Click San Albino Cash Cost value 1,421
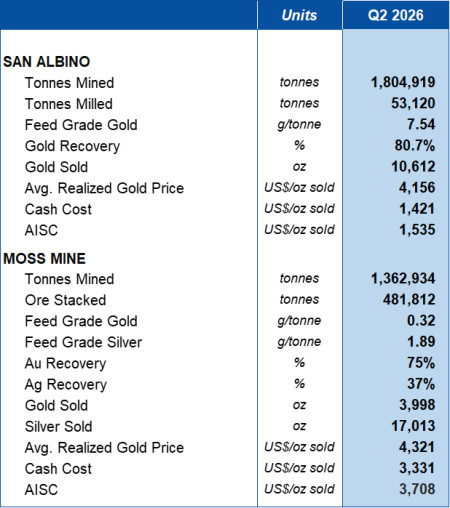 coord(417,209)
